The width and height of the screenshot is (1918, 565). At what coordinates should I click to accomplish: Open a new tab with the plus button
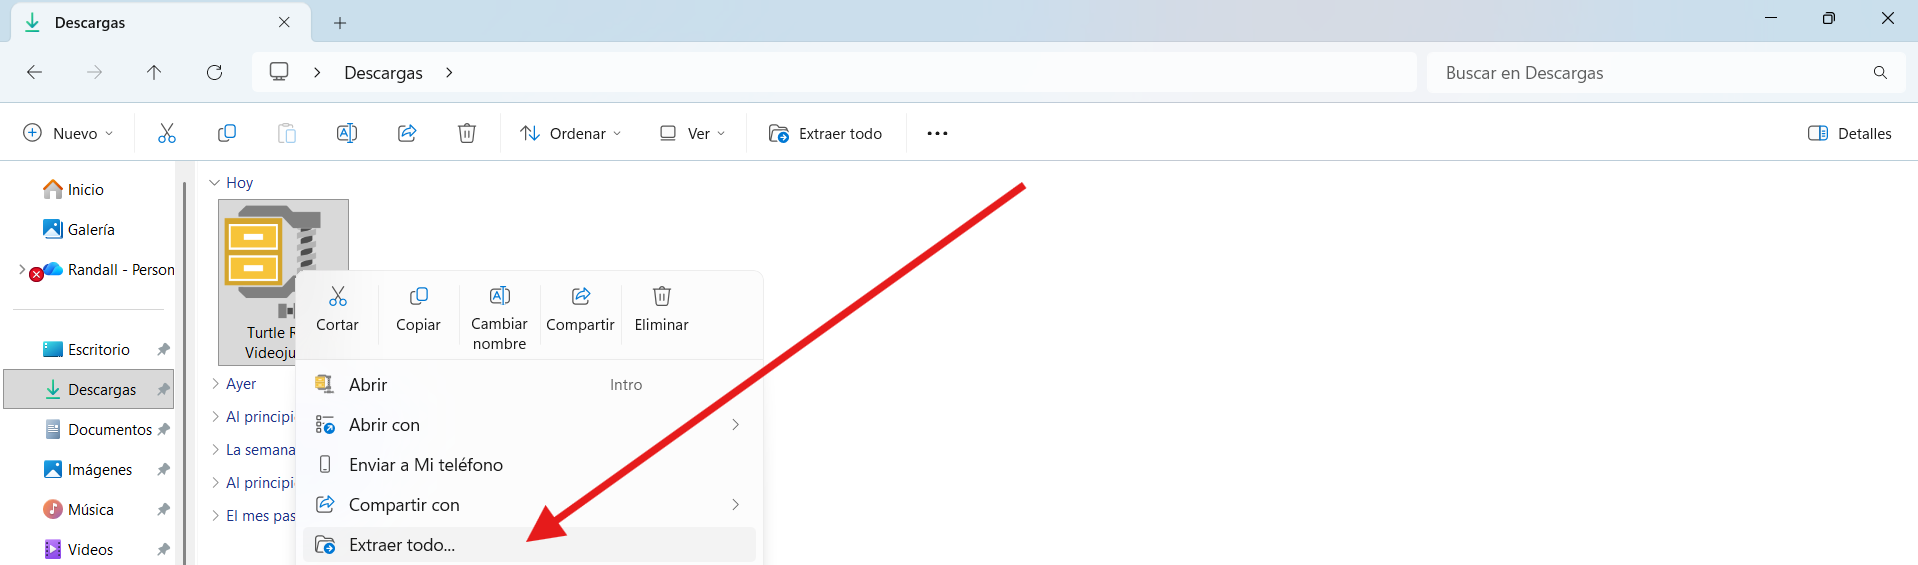[340, 22]
